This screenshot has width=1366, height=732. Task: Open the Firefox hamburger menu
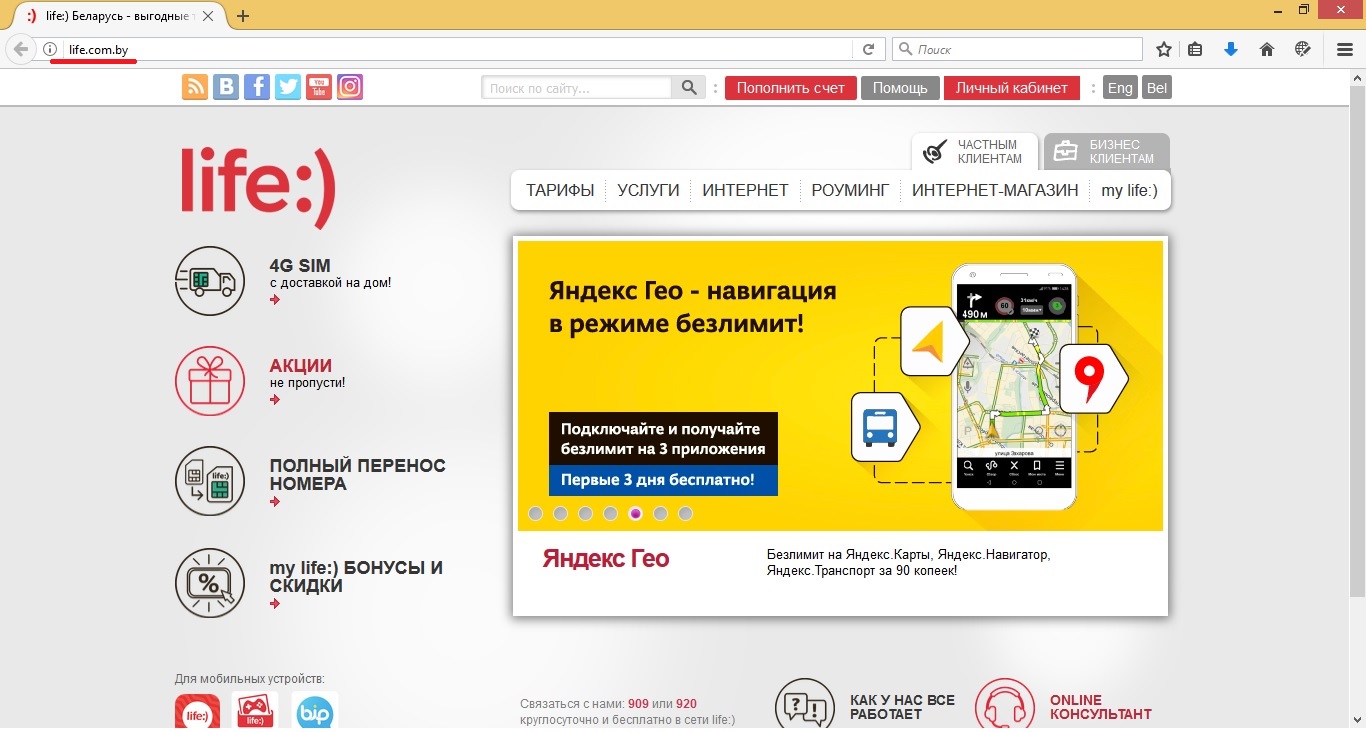[x=1345, y=49]
